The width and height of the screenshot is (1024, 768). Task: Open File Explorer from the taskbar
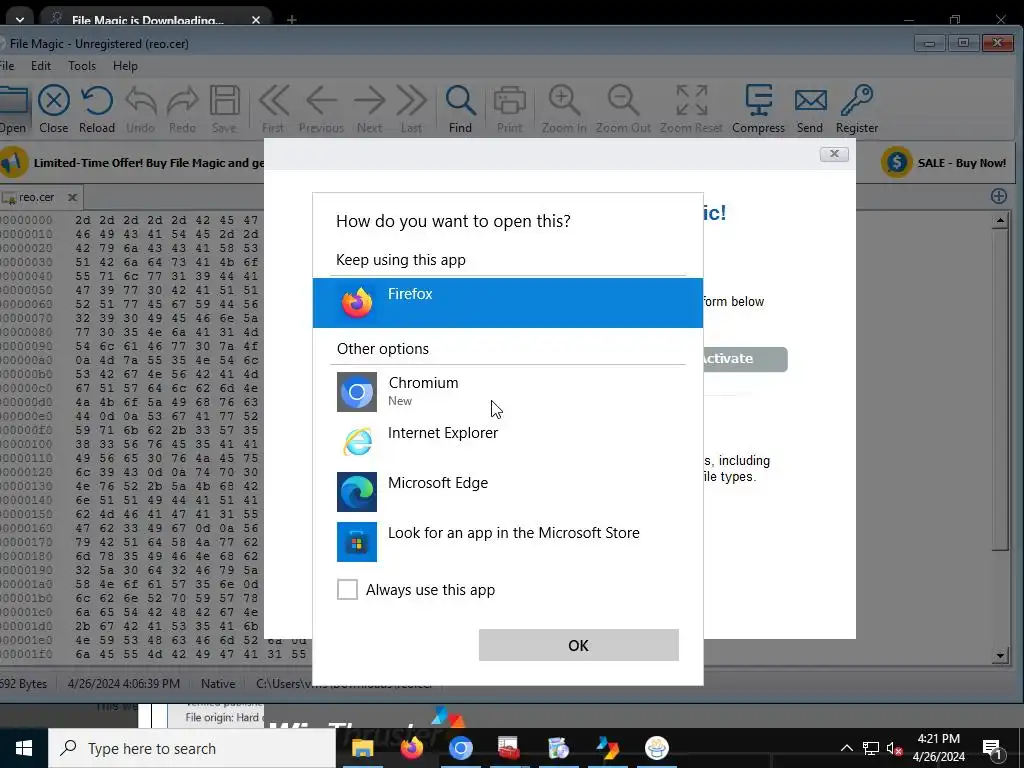362,748
